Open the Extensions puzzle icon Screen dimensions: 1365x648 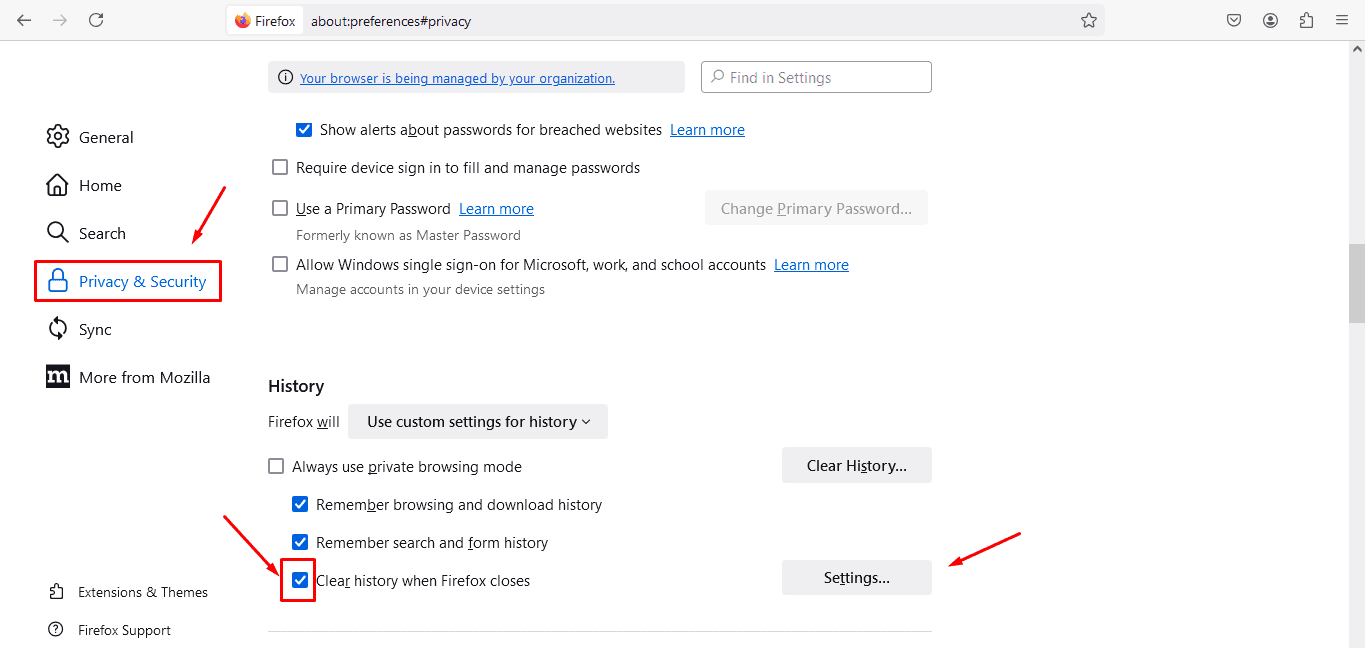click(1306, 21)
